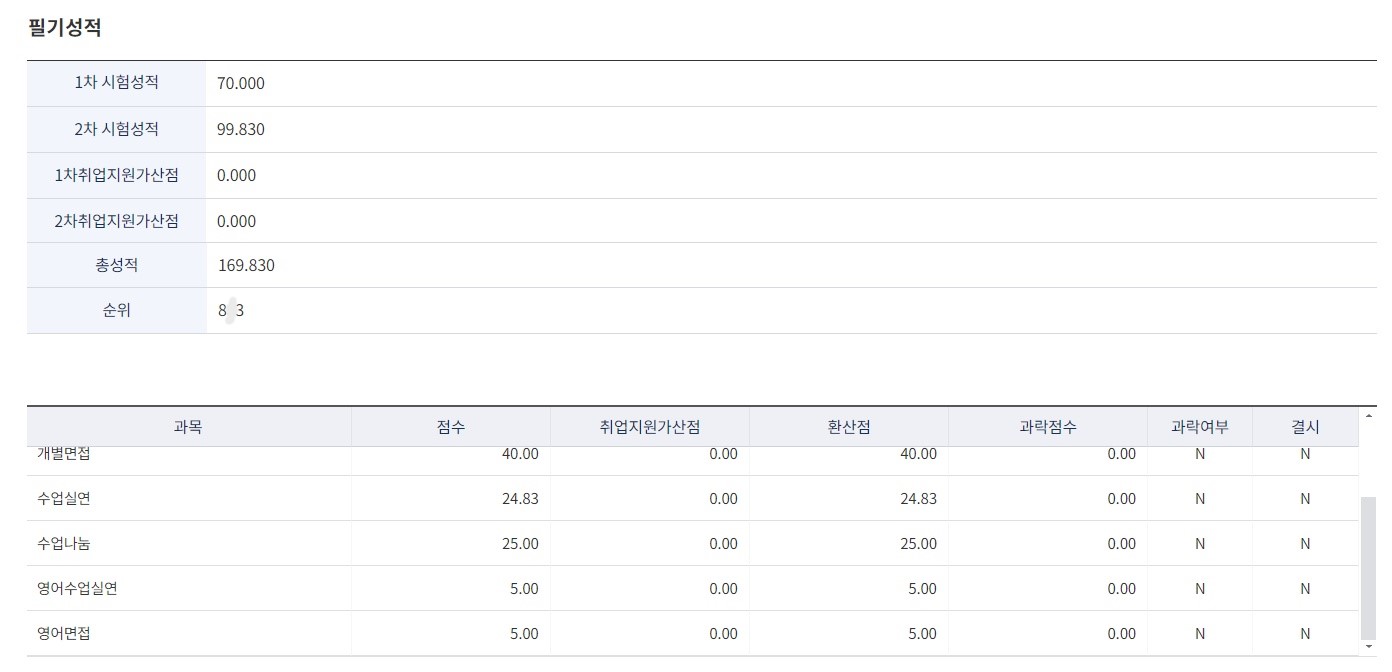The height and width of the screenshot is (672, 1392).
Task: Click the 환산점 column header
Action: click(x=848, y=427)
